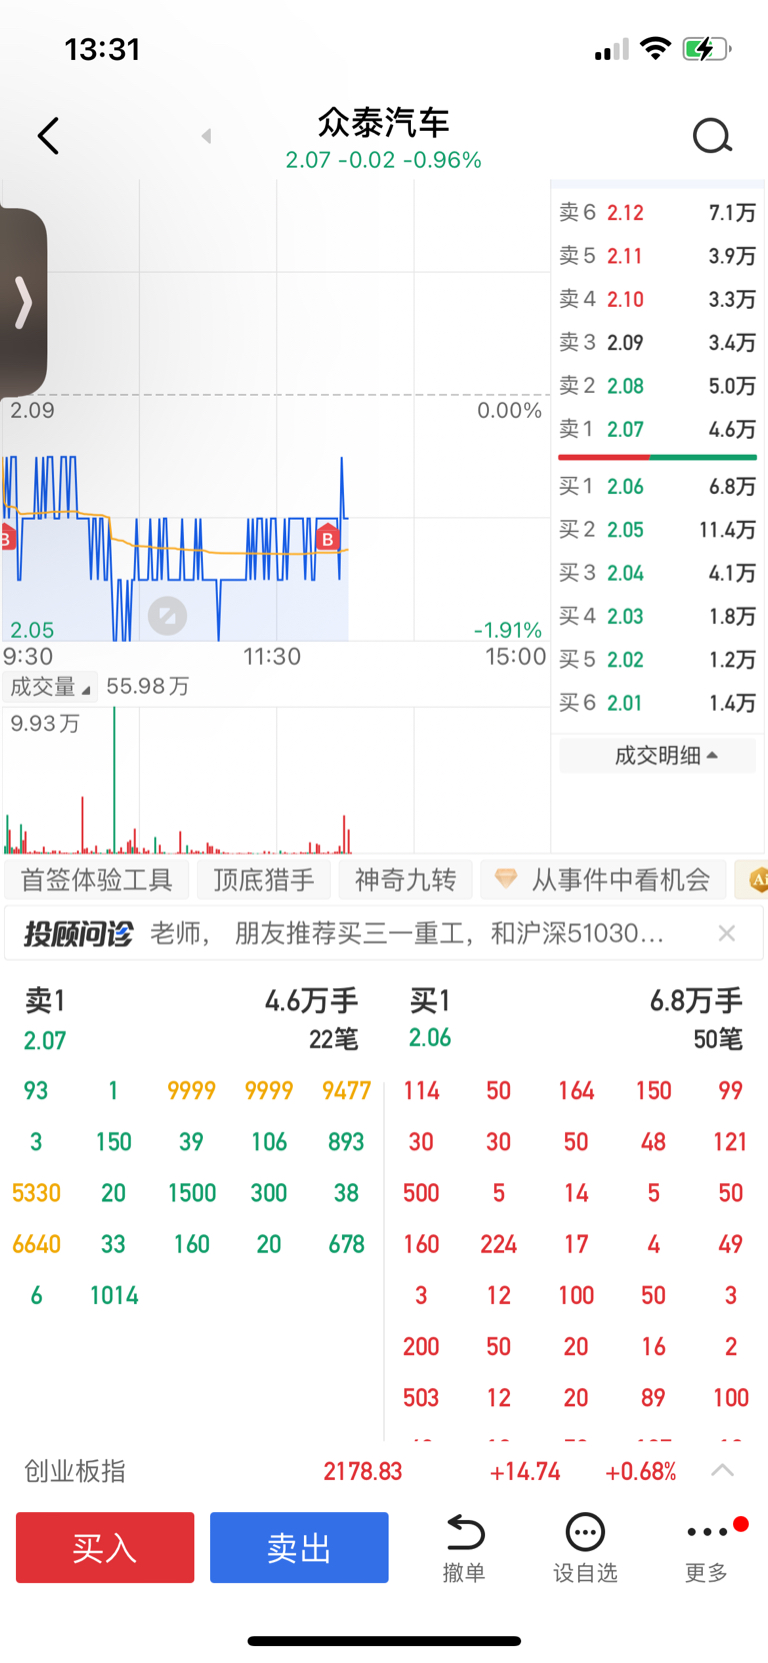Tap the red B marker near 11:30
This screenshot has height=1663, width=768.
(327, 538)
